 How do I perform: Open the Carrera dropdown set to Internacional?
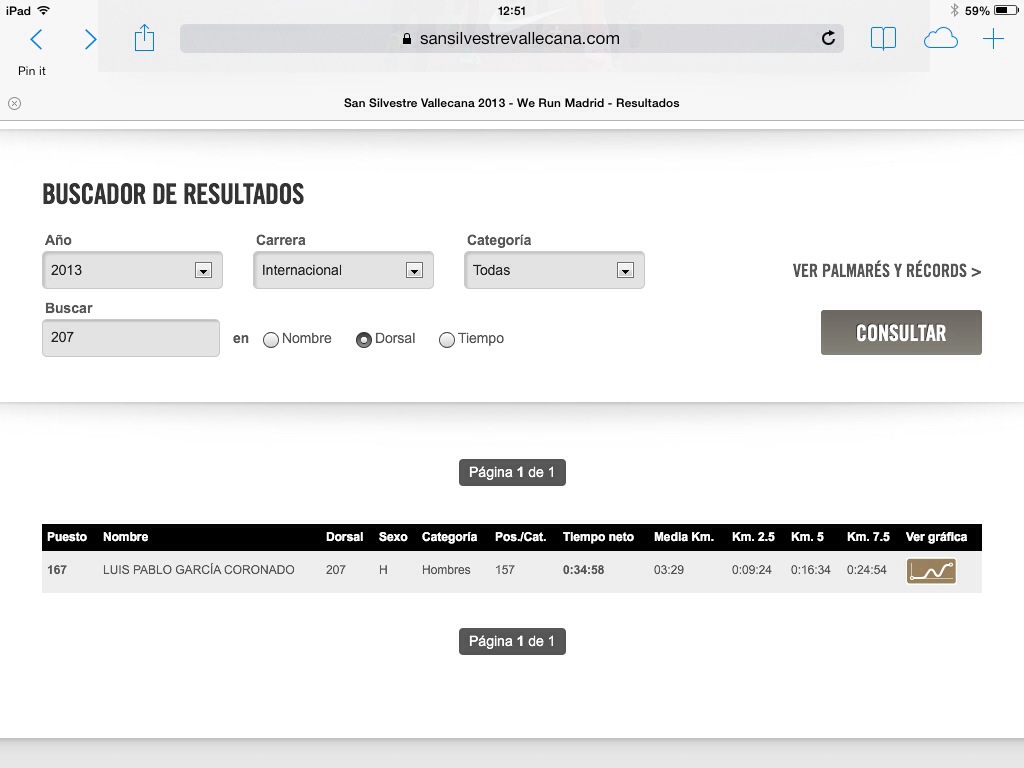tap(343, 270)
